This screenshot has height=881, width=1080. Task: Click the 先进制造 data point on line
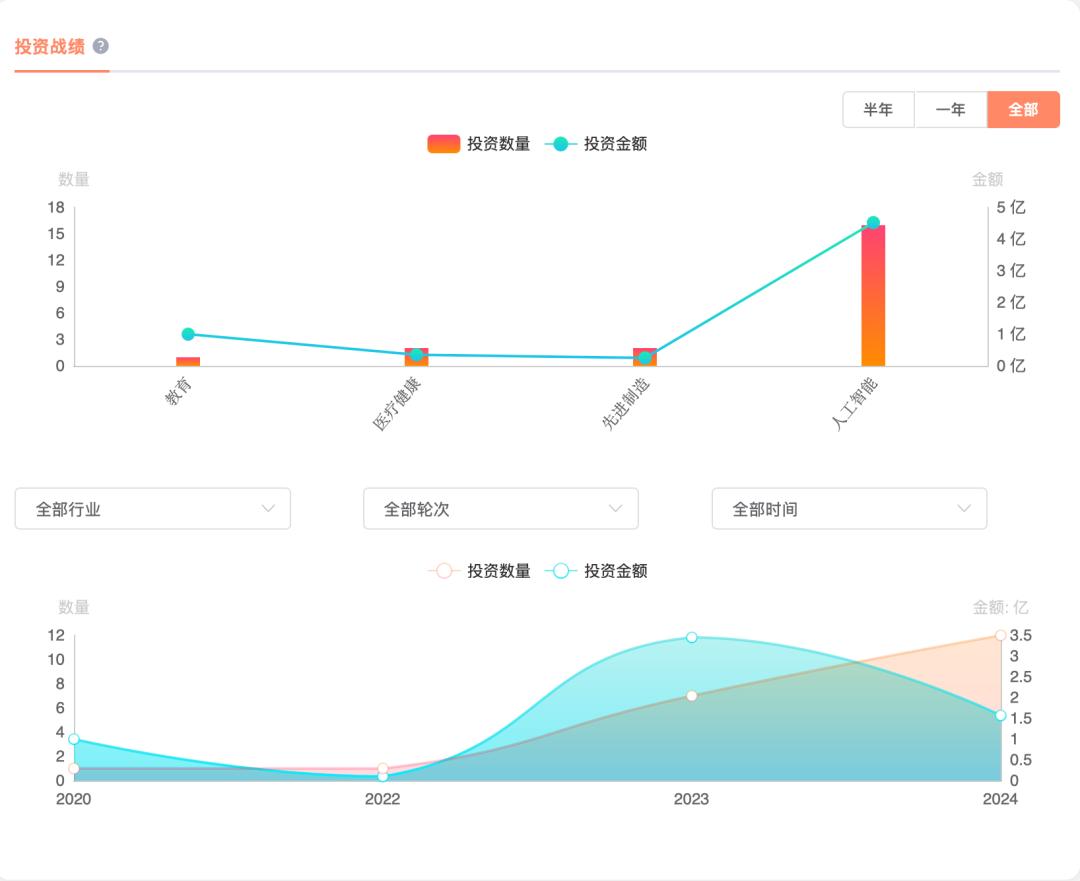point(645,357)
